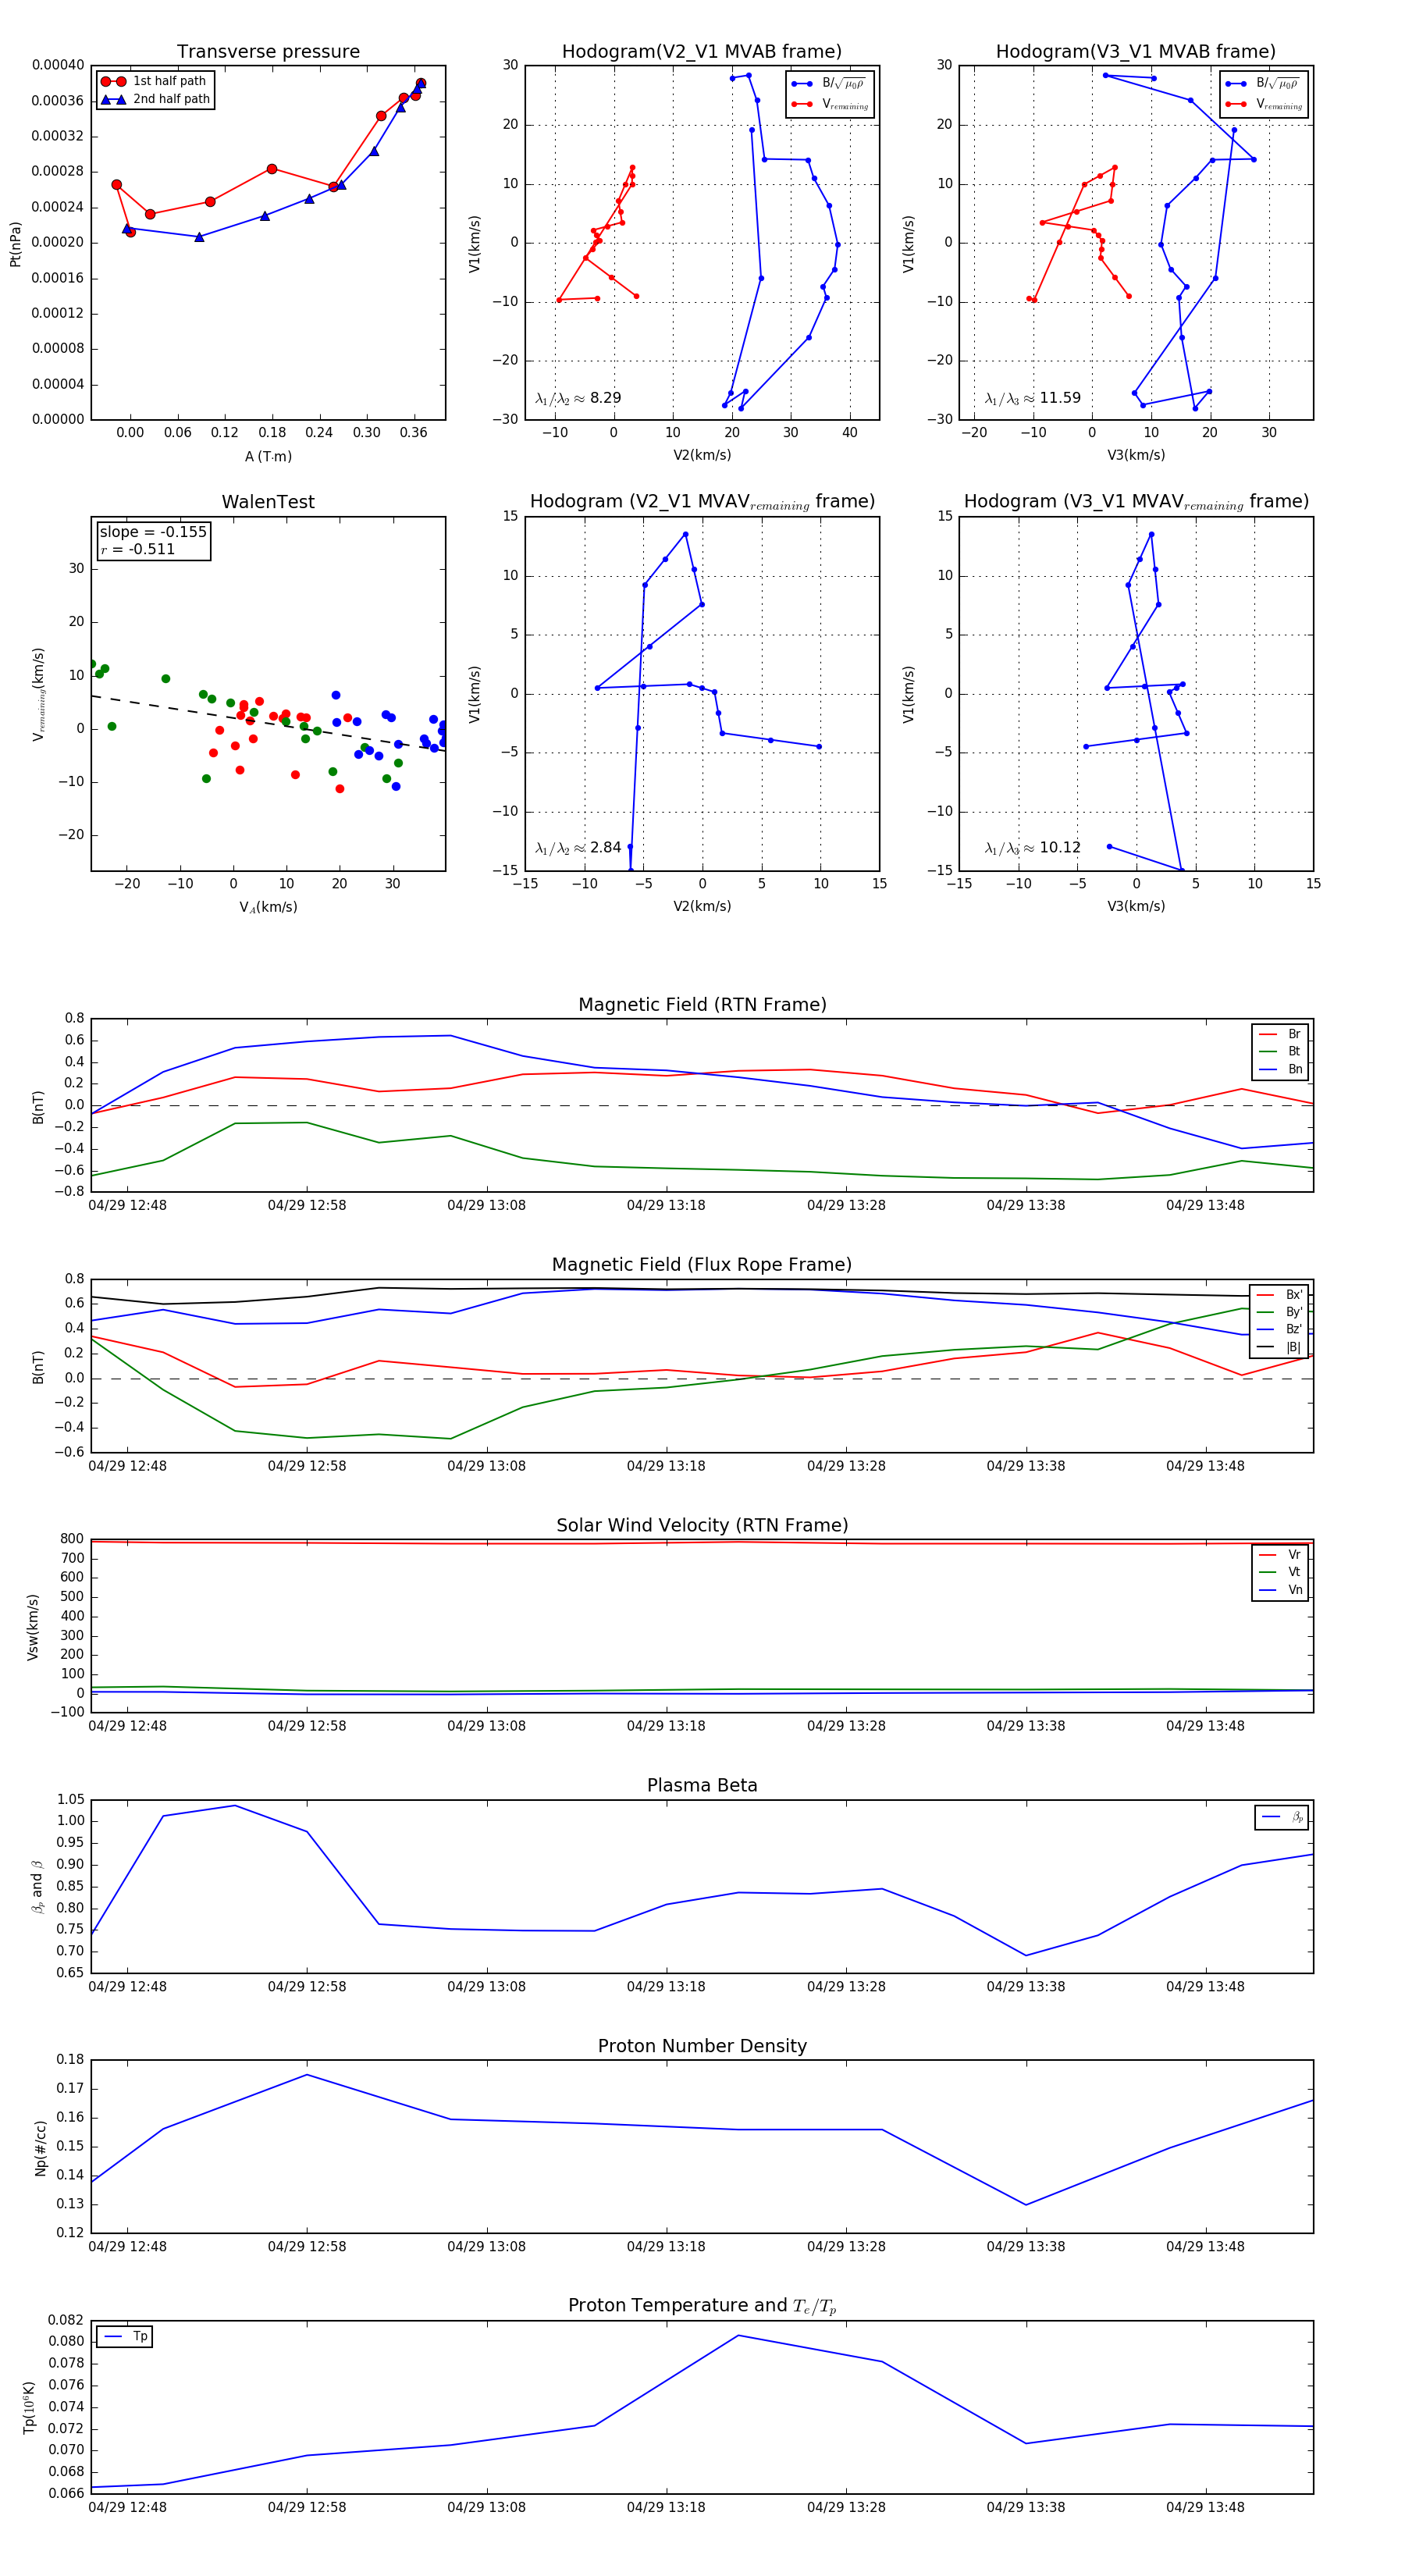This screenshot has width=1405, height=2576.
Task: Click the 'Solar Wind Velocity (RTN Frame)' title
Action: click(702, 1525)
